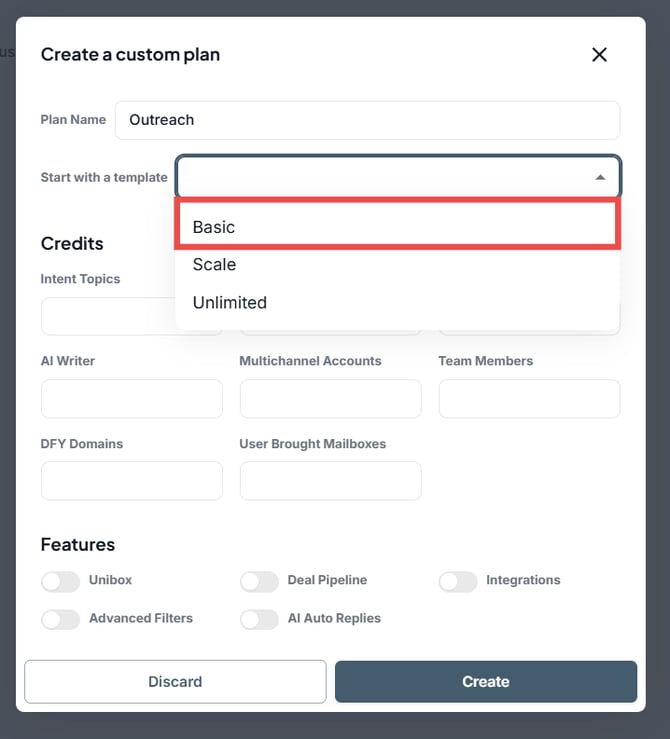Click the Plan Name text field
670x739 pixels.
(367, 120)
